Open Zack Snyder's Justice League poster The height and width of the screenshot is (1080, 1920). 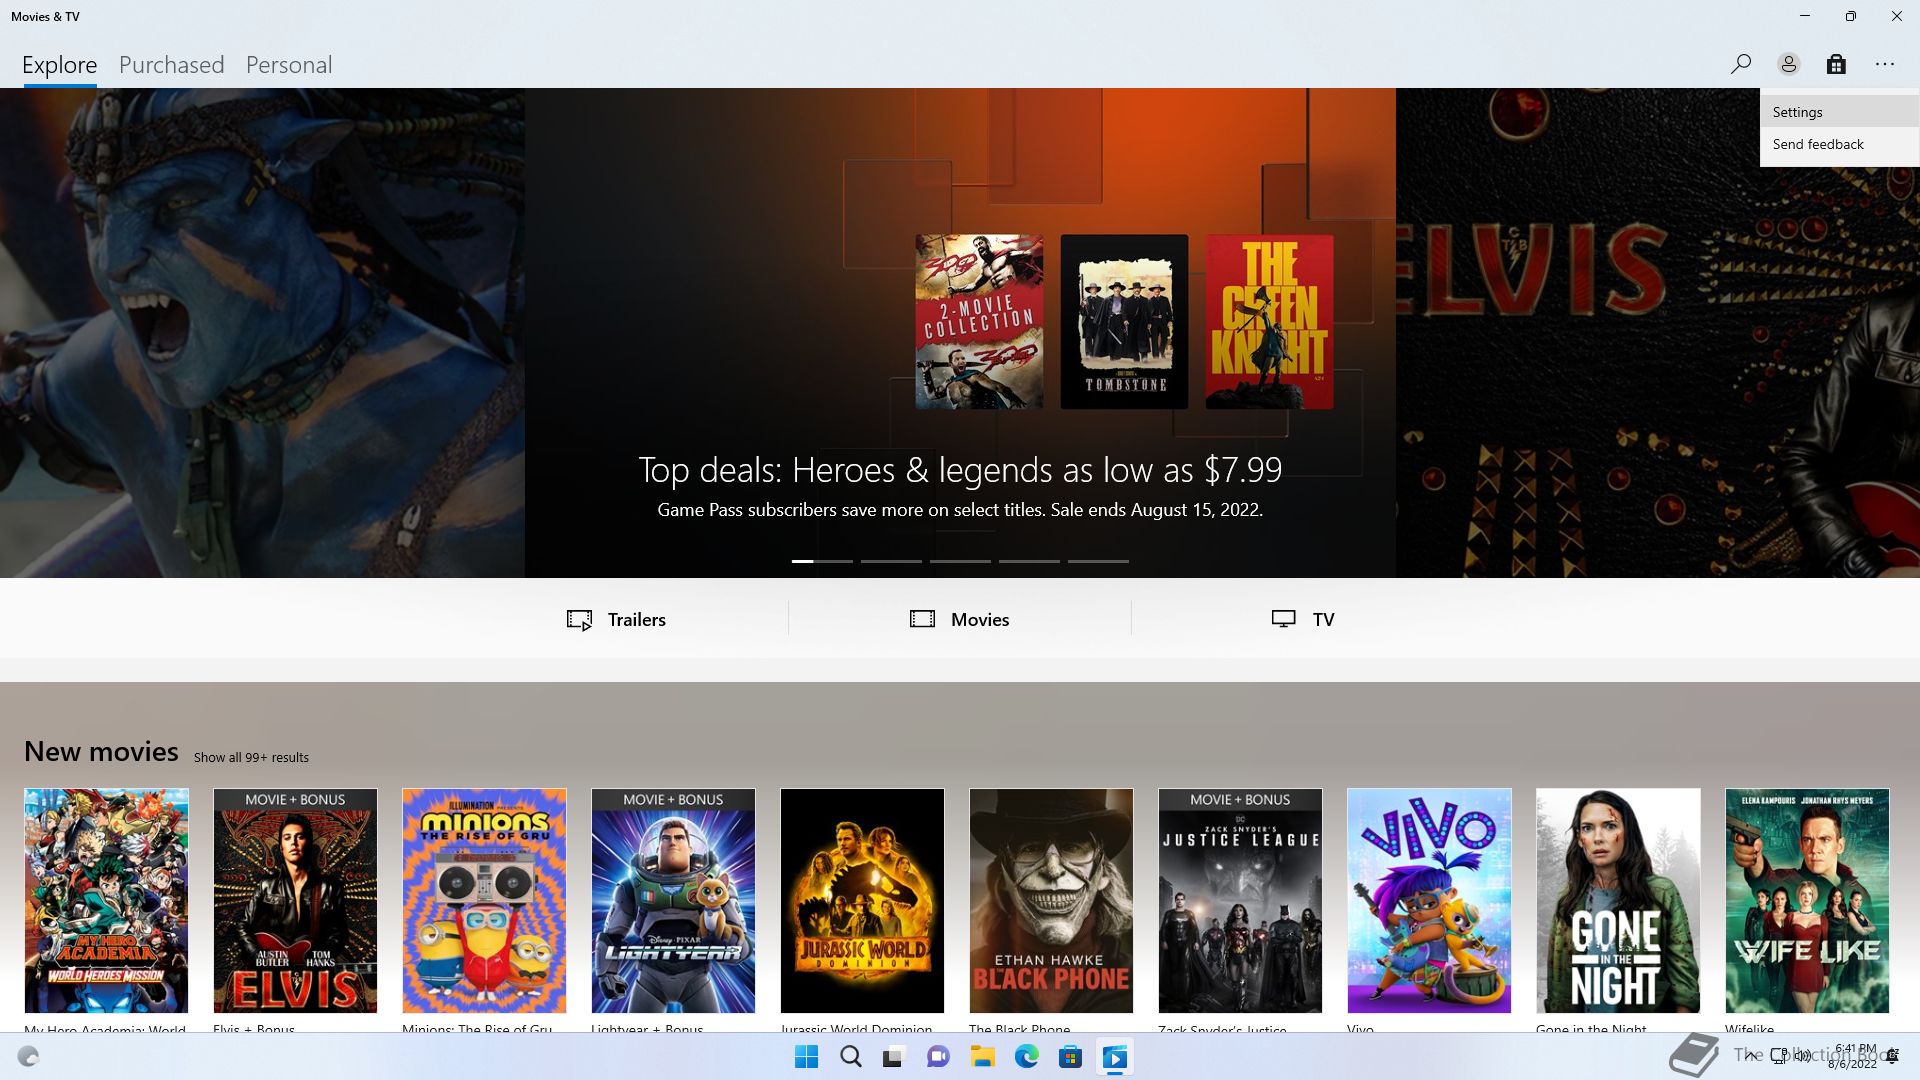coord(1240,901)
